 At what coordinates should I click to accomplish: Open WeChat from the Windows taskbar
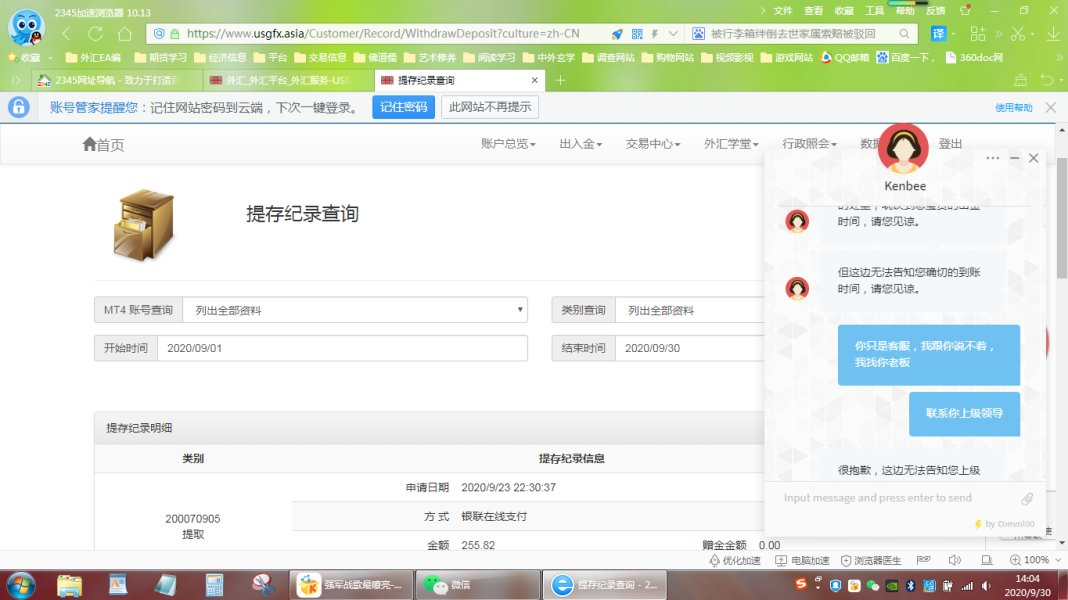pyautogui.click(x=446, y=584)
